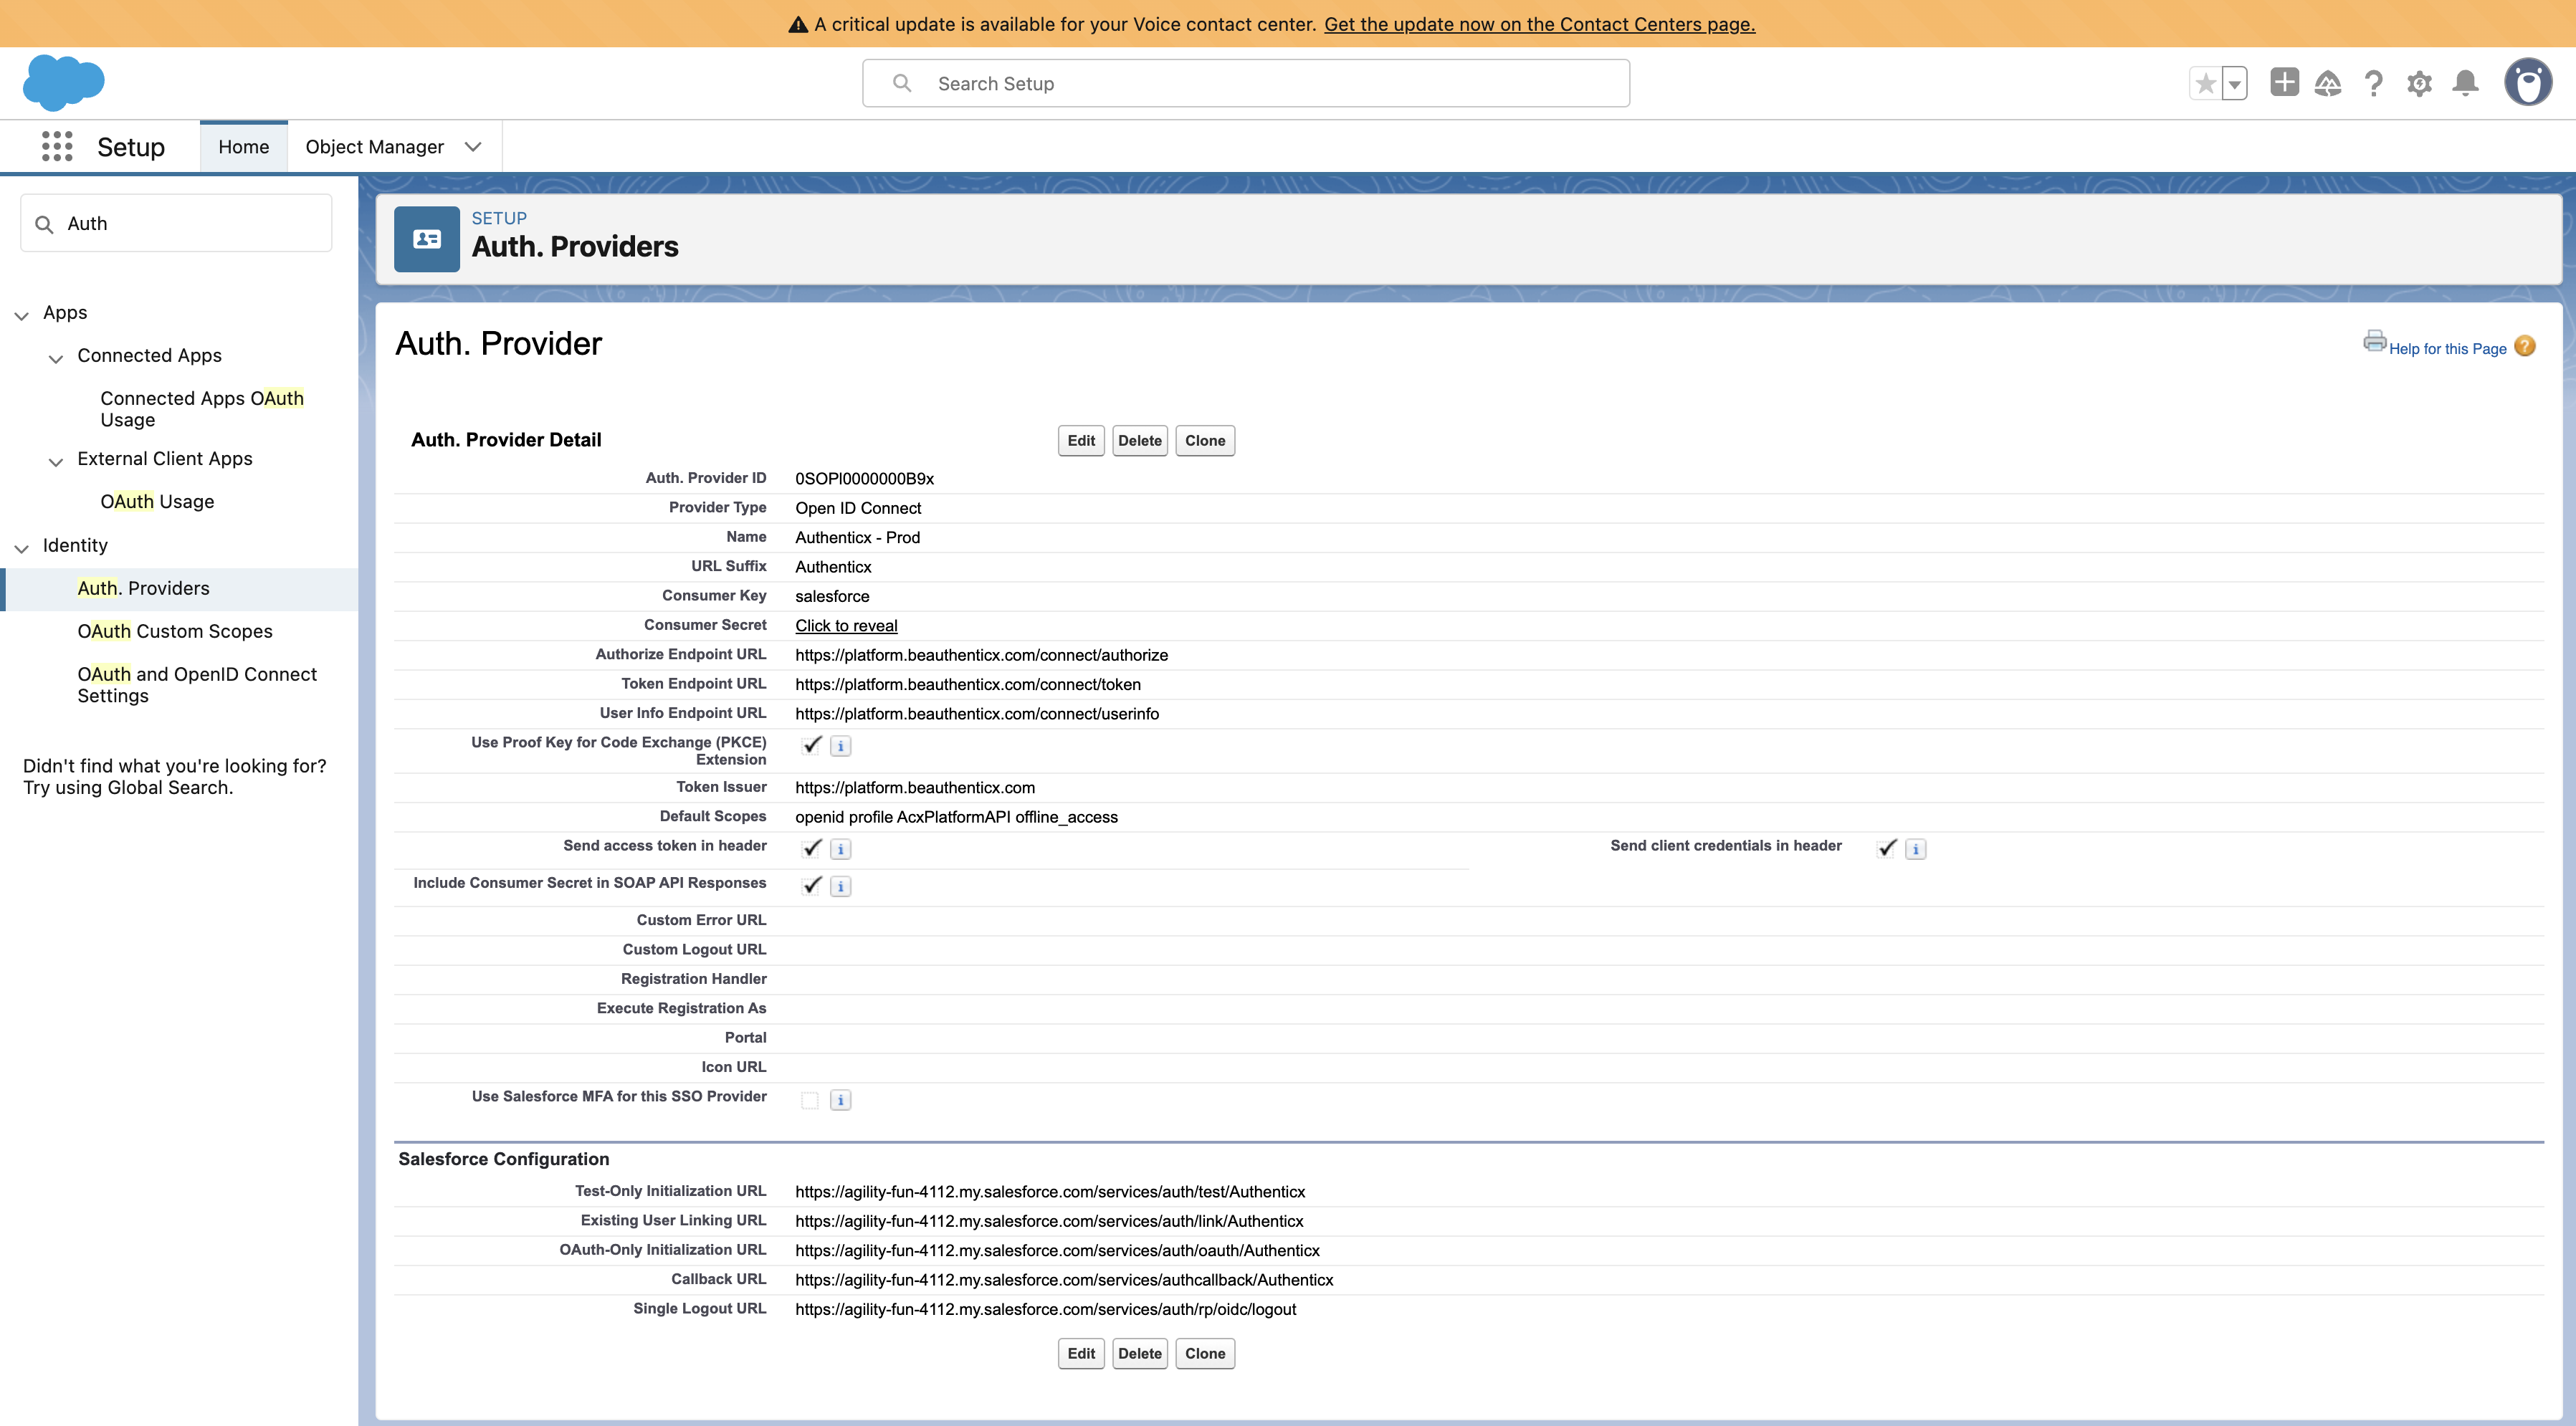Click the SETUP breadcrumb label

pos(499,218)
